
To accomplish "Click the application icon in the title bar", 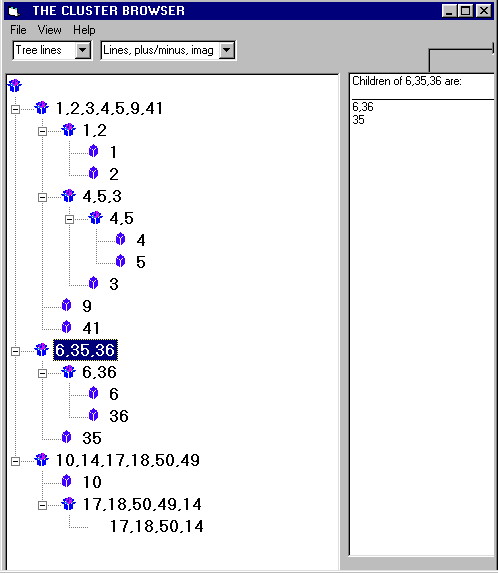I will [14, 11].
